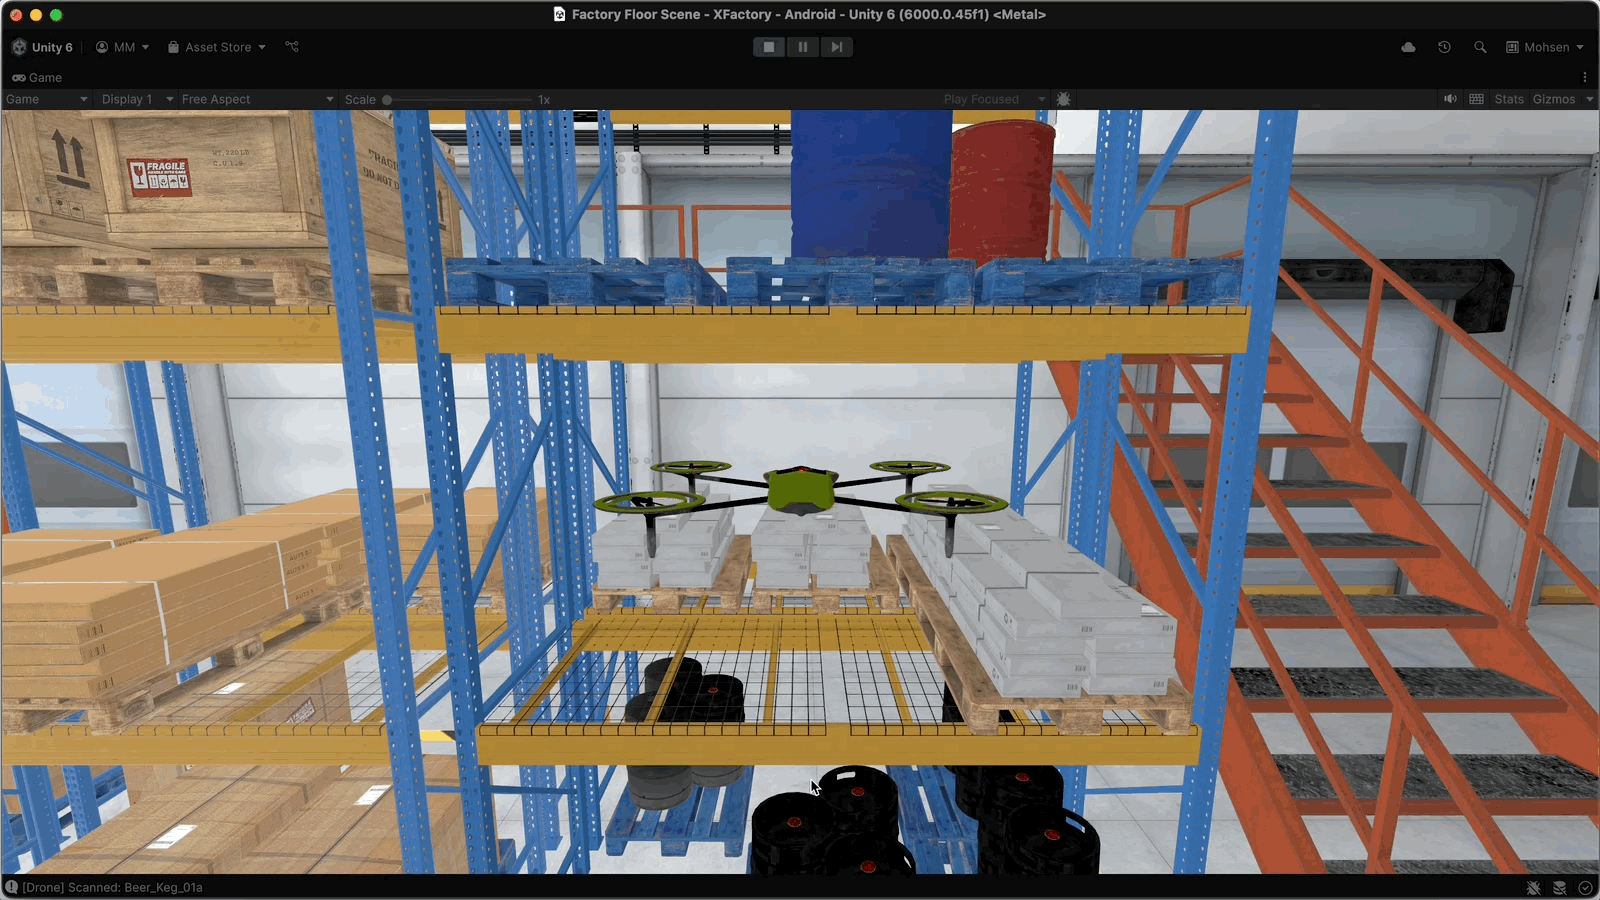The height and width of the screenshot is (900, 1600).
Task: Open the Mohsen layout dropdown
Action: pos(1545,47)
